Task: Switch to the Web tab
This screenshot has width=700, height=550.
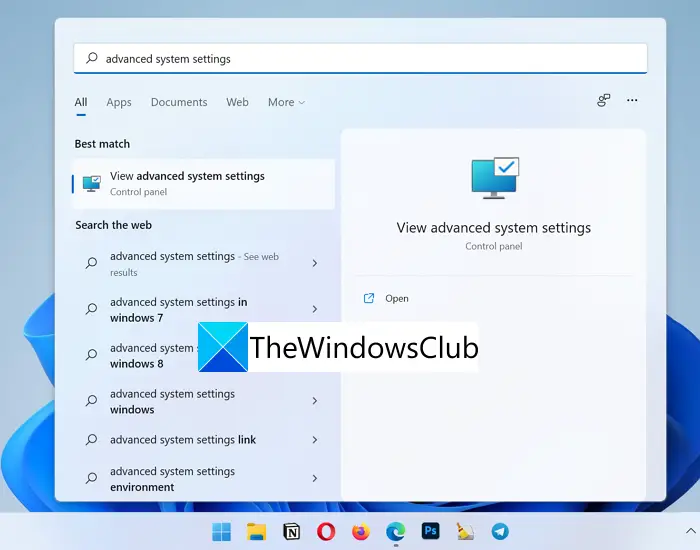Action: [237, 102]
